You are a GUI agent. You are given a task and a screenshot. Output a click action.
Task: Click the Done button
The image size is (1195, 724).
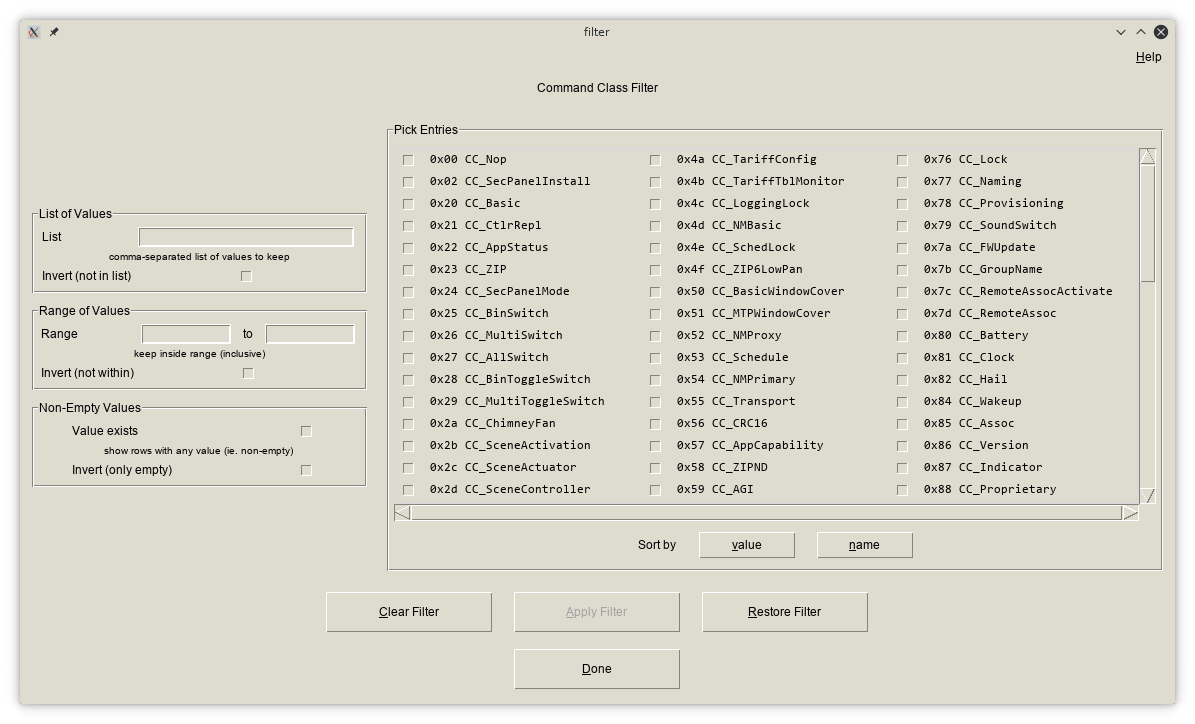pyautogui.click(x=596, y=669)
